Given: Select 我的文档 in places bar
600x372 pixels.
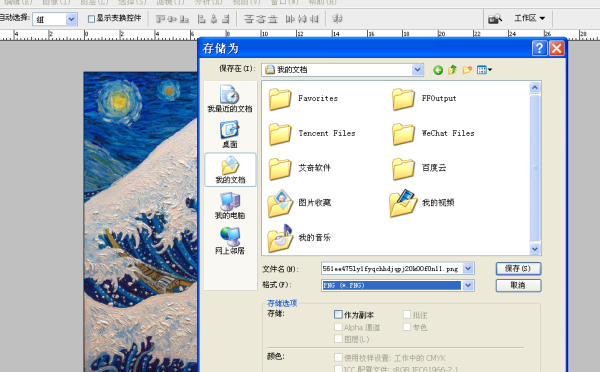Looking at the screenshot, I should pyautogui.click(x=230, y=170).
